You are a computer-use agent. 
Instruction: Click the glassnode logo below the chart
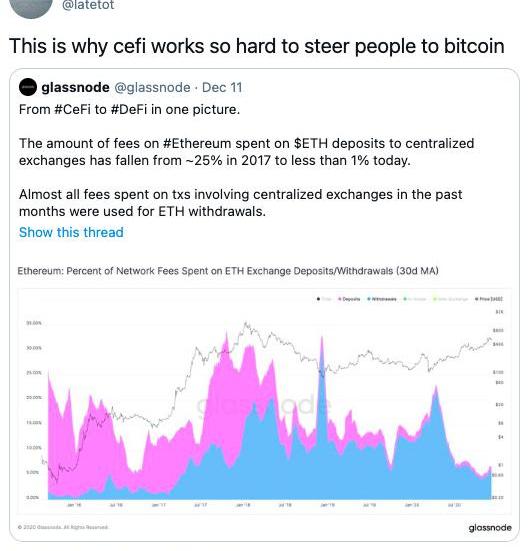click(x=490, y=527)
